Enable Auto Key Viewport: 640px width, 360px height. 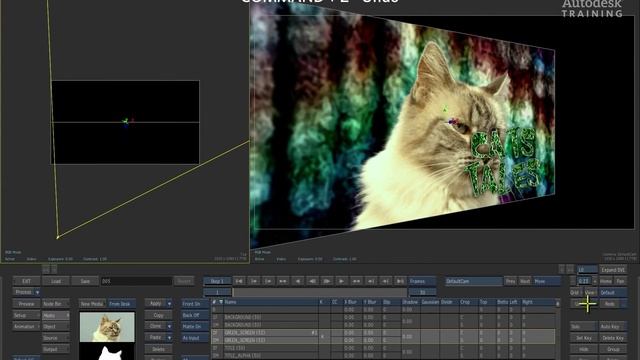coord(612,327)
